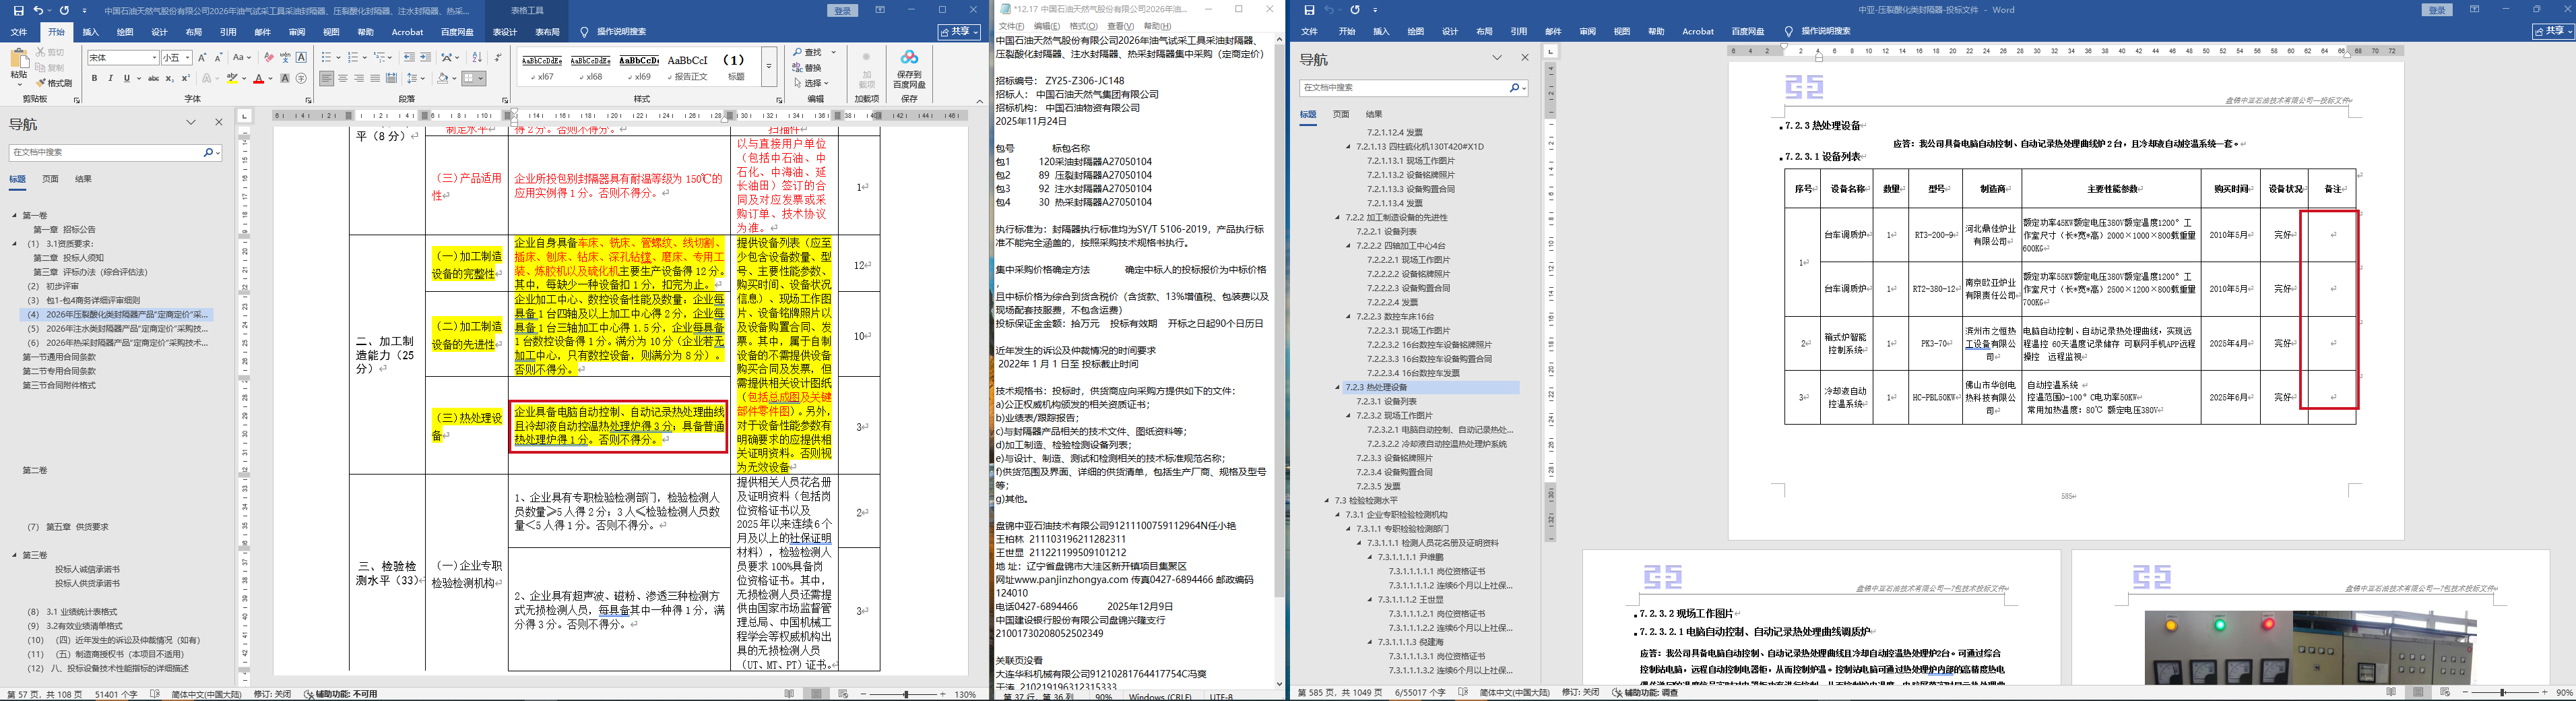2576x701 pixels.
Task: Click the character border icon
Action: tap(302, 58)
